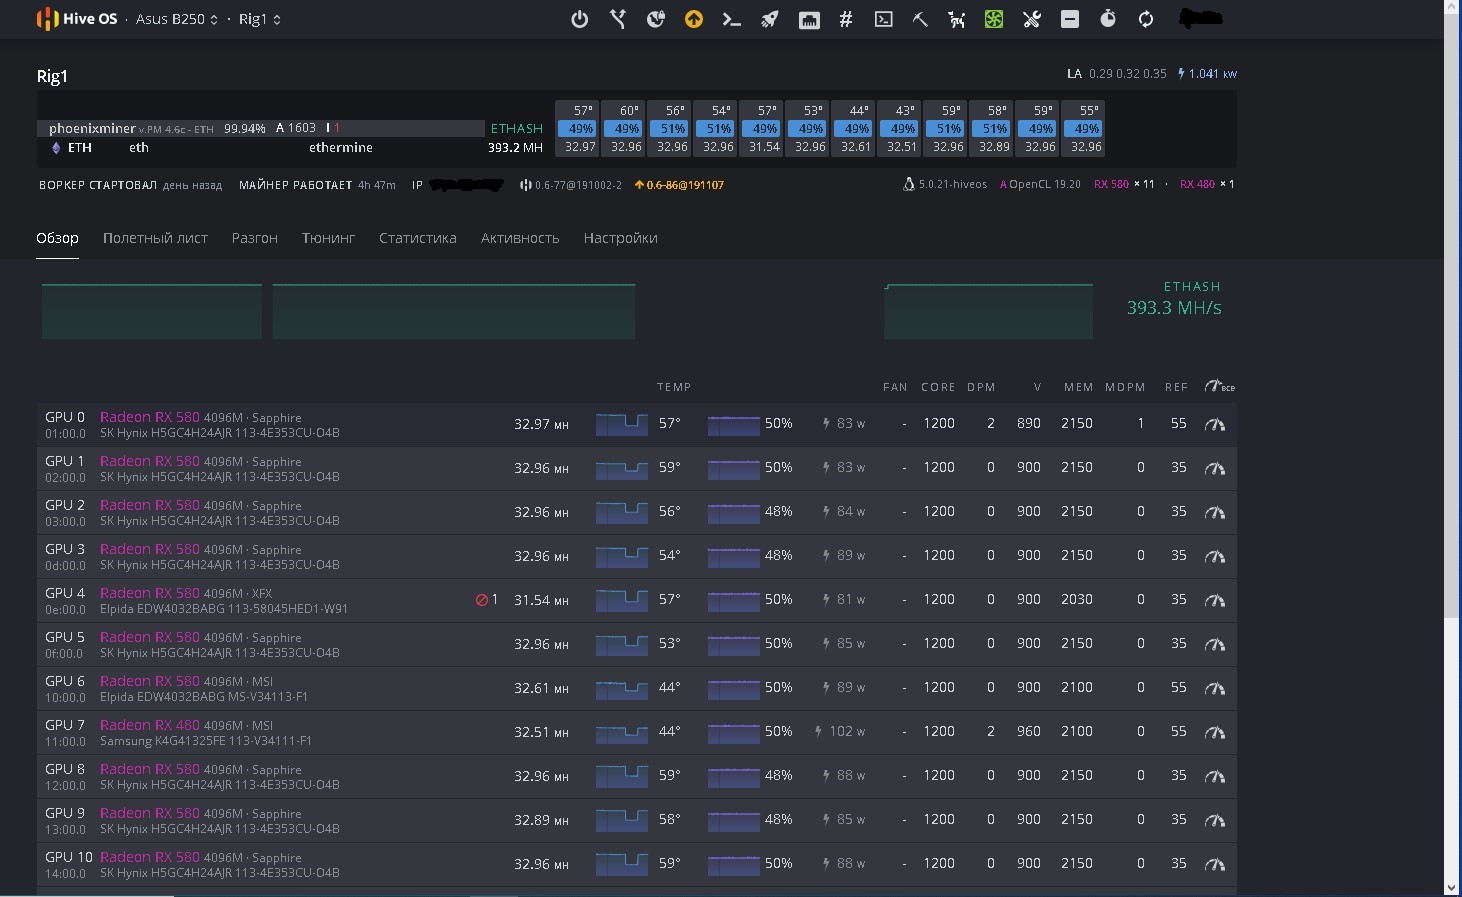The height and width of the screenshot is (897, 1462).
Task: Select the GPU 7 Radeon RX 480 name
Action: coord(150,725)
